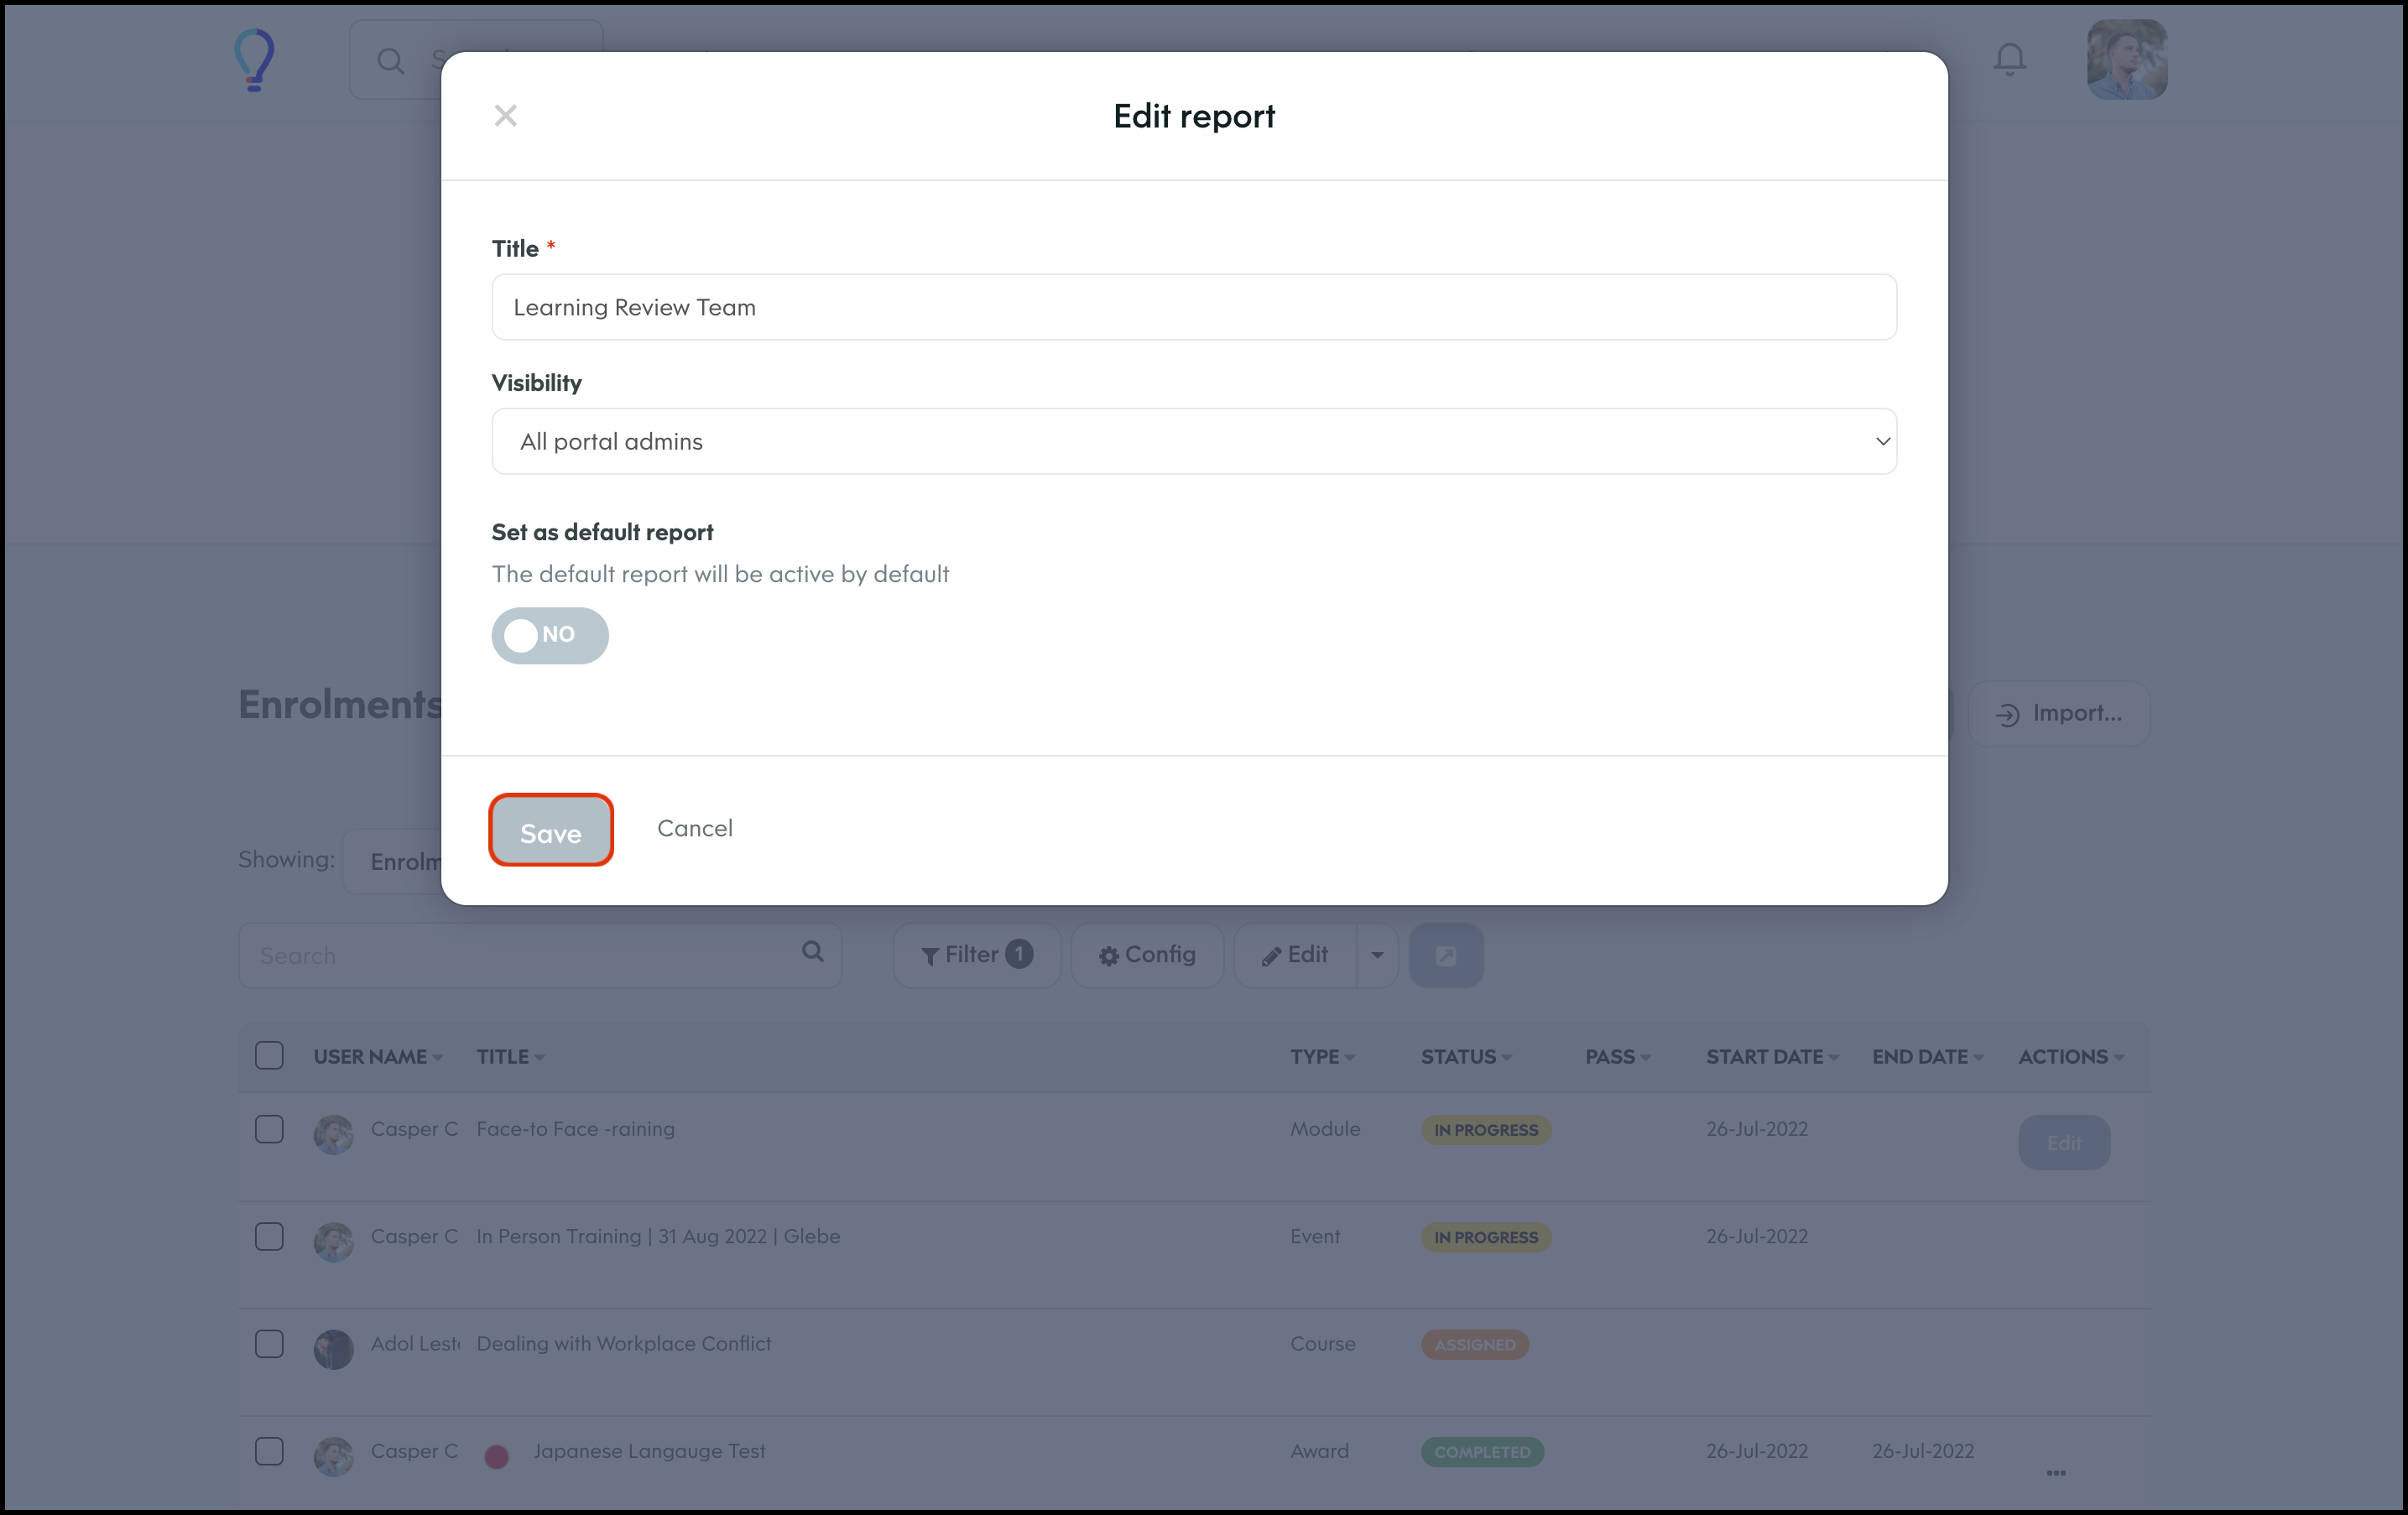Click the notification bell icon

tap(2009, 59)
